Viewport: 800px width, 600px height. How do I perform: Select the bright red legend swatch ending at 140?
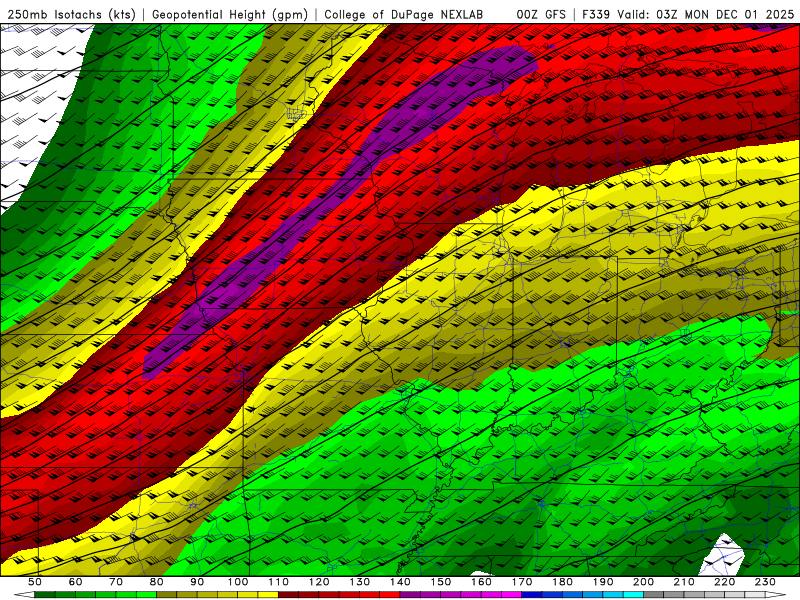coord(390,594)
